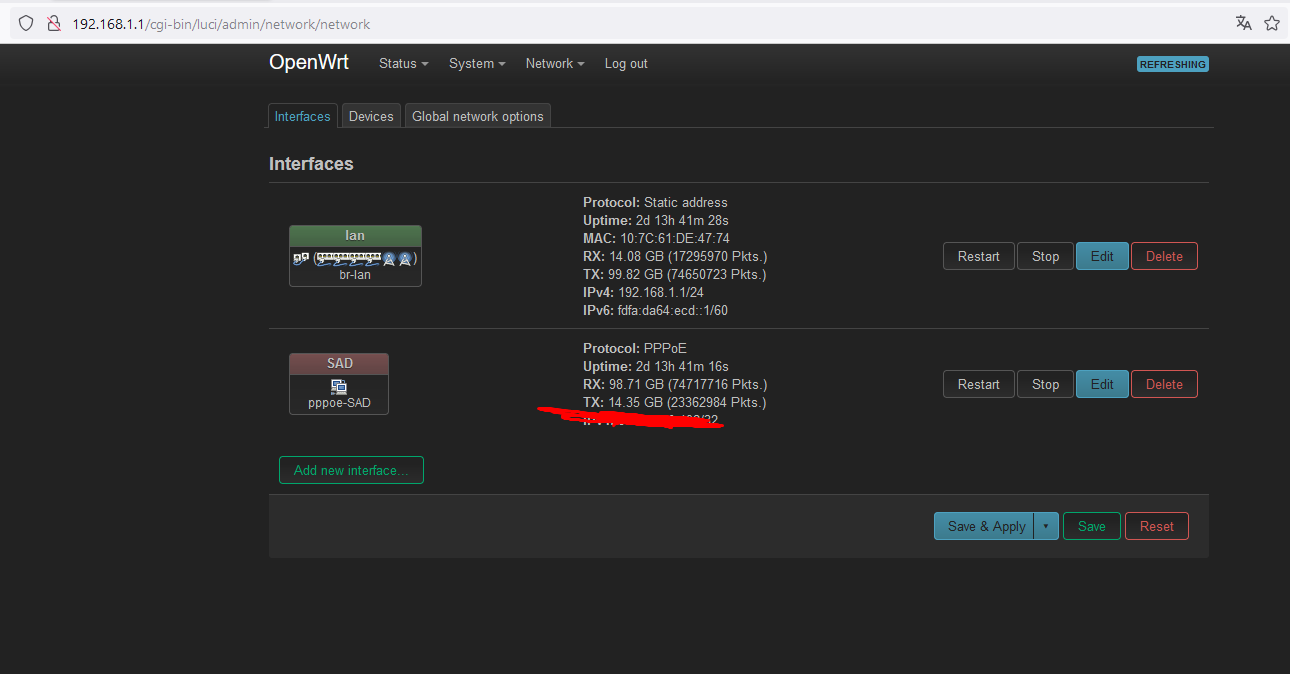
Task: Edit the lan interface
Action: 1102,255
